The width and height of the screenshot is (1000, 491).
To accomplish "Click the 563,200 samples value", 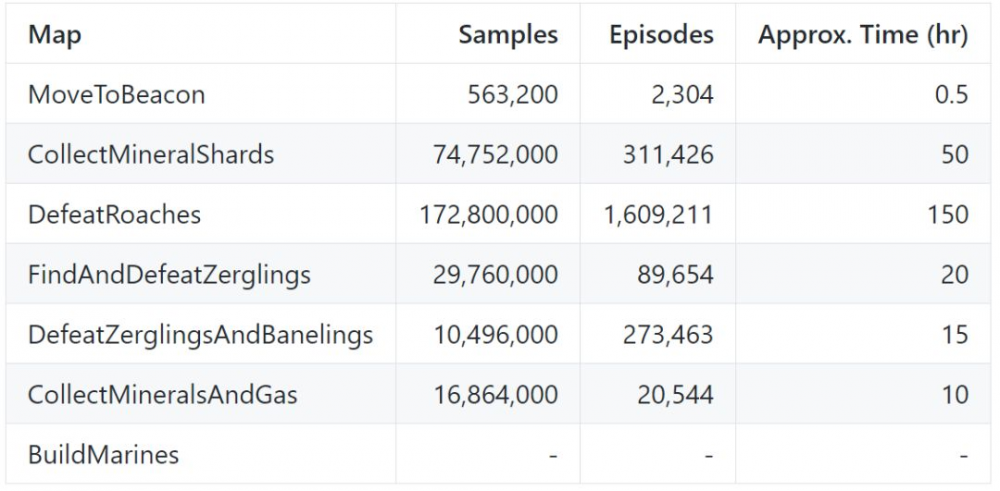I will [x=513, y=95].
